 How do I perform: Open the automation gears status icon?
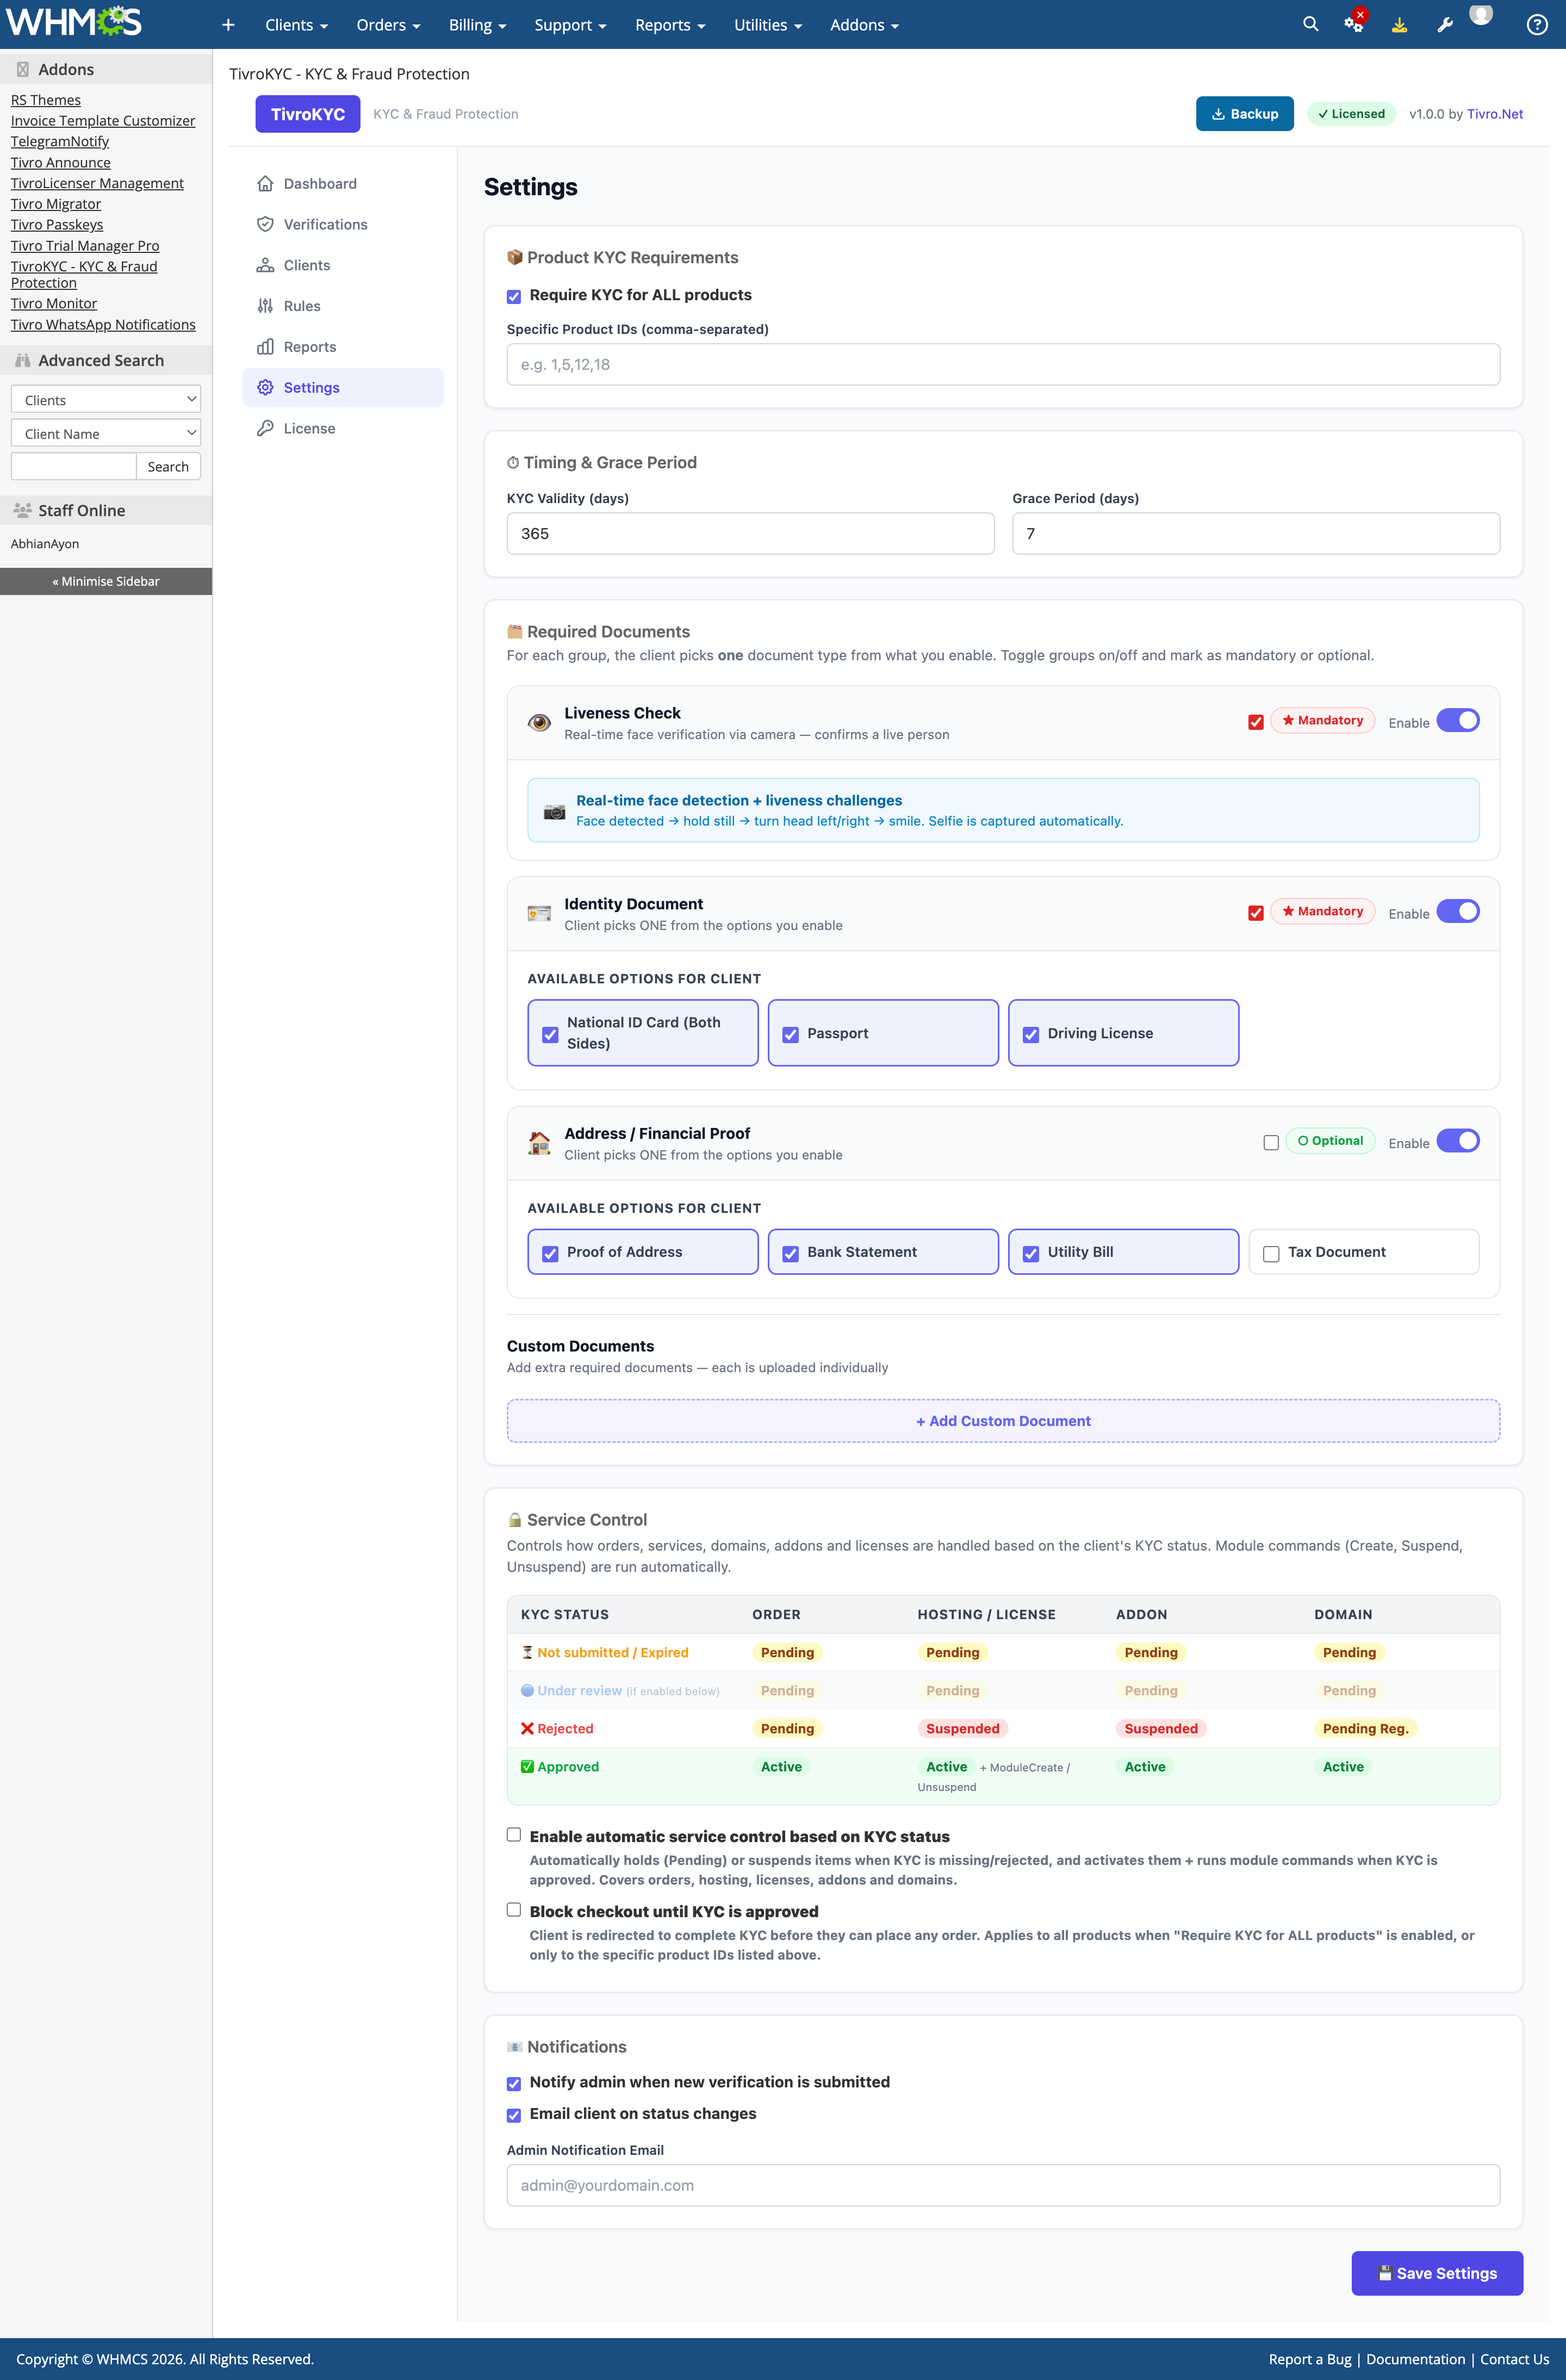pos(1353,24)
